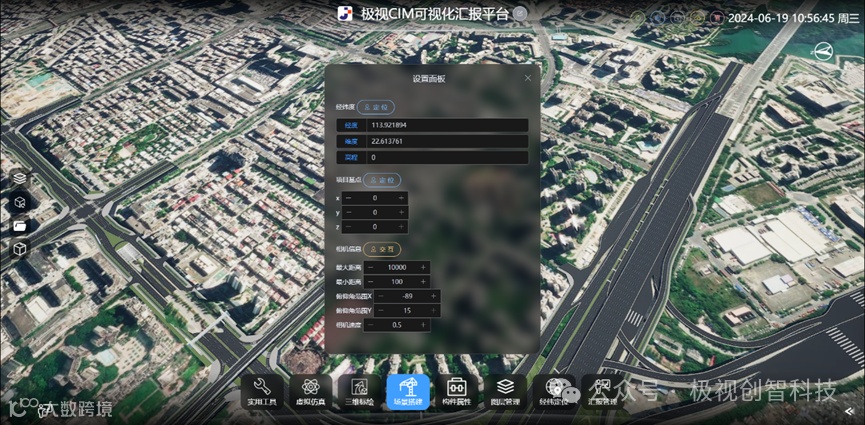This screenshot has width=865, height=425.
Task: Click 定位 button next to 经纬度
Action: point(376,107)
